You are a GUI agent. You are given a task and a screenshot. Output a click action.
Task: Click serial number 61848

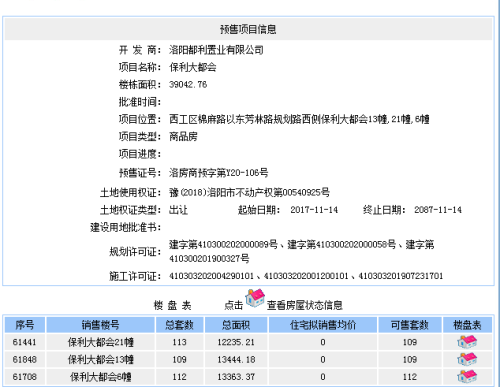pos(25,359)
